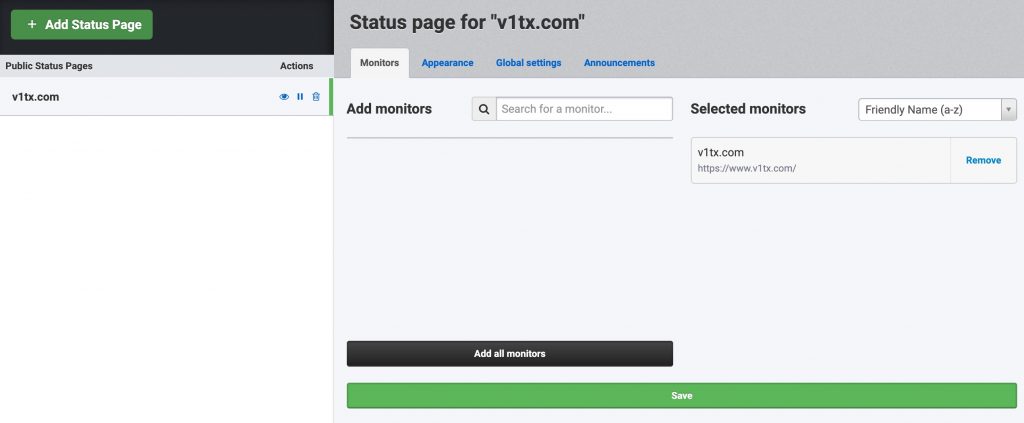Image resolution: width=1024 pixels, height=423 pixels.
Task: Click the Public Status Pages header
Action: 49,66
